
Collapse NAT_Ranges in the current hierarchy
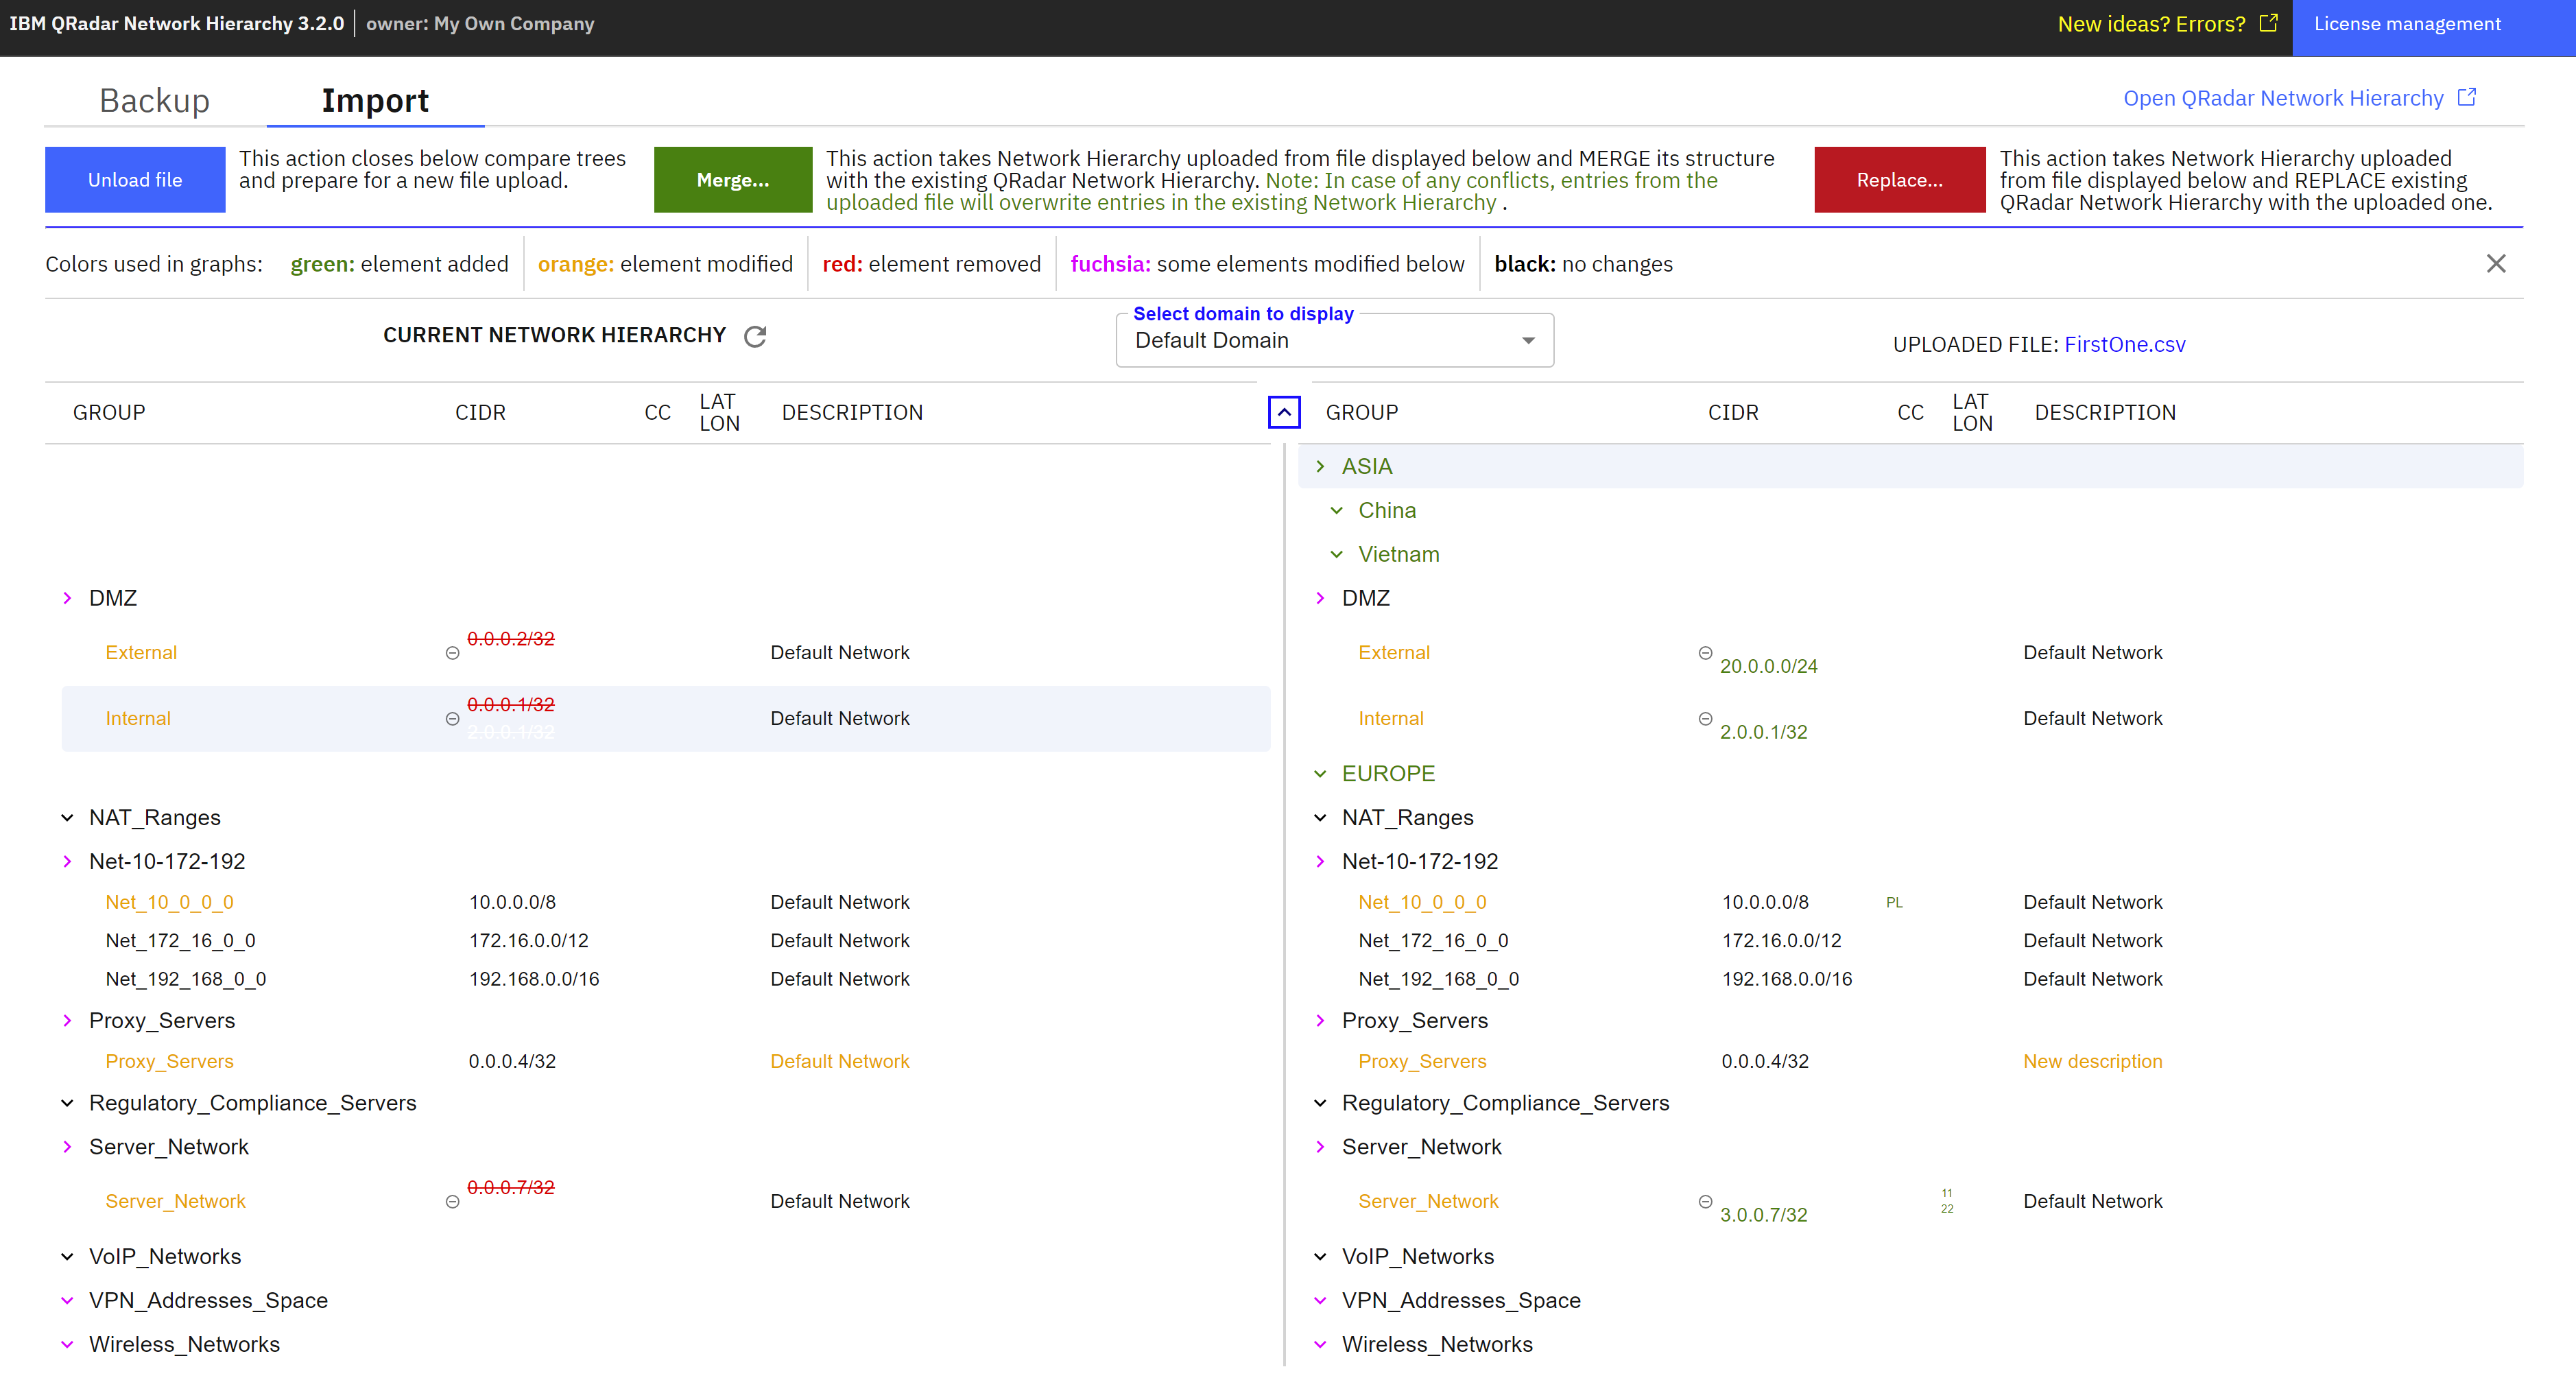67,817
